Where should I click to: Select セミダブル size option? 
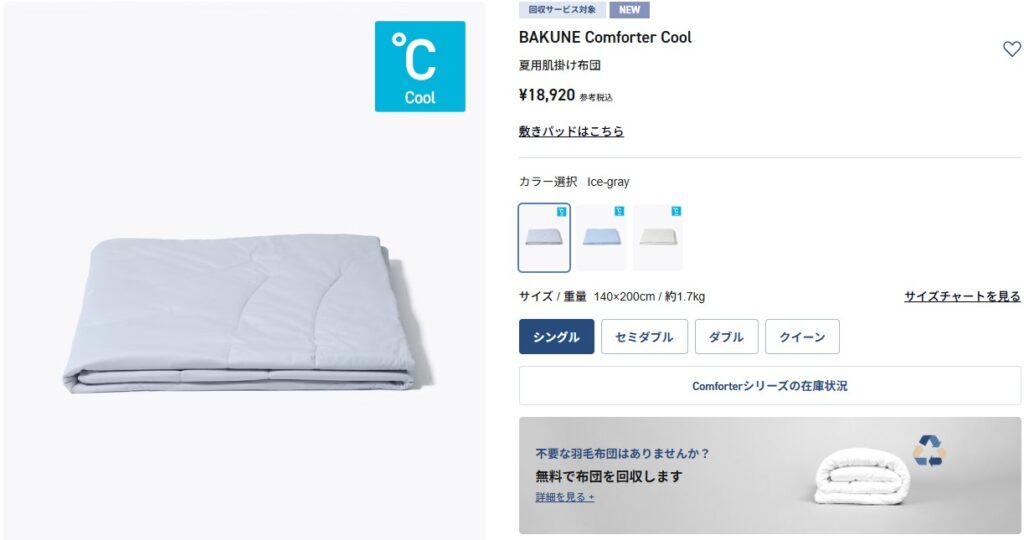pyautogui.click(x=645, y=337)
